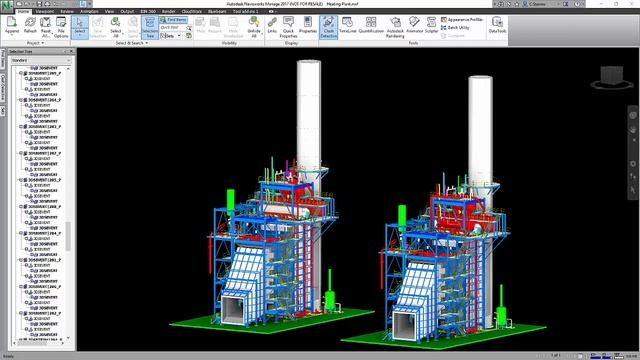This screenshot has width=640, height=360.
Task: Open the docked Find Items side tab
Action: pyautogui.click(x=3, y=58)
